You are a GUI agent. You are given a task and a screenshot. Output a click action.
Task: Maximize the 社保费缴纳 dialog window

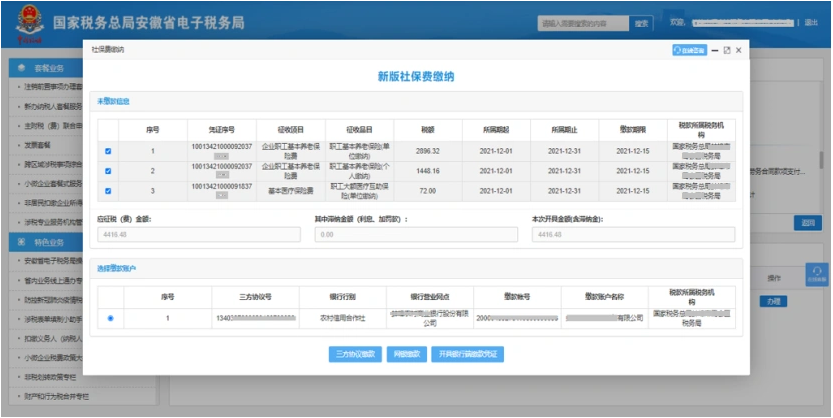click(x=727, y=50)
